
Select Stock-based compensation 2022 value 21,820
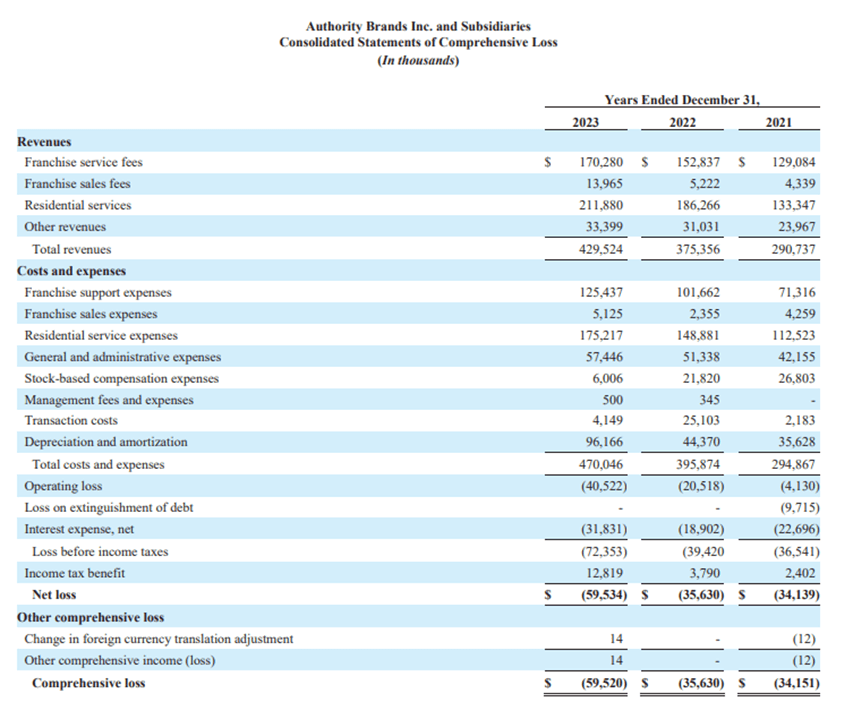click(x=701, y=379)
